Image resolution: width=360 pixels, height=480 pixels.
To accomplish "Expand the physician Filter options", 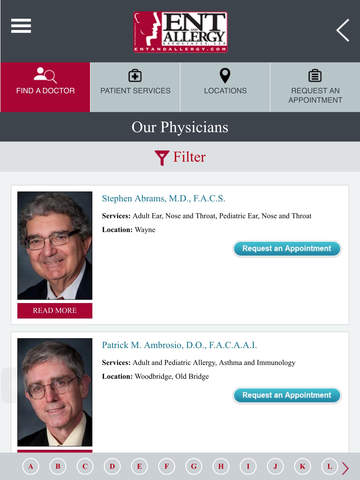I will click(180, 157).
